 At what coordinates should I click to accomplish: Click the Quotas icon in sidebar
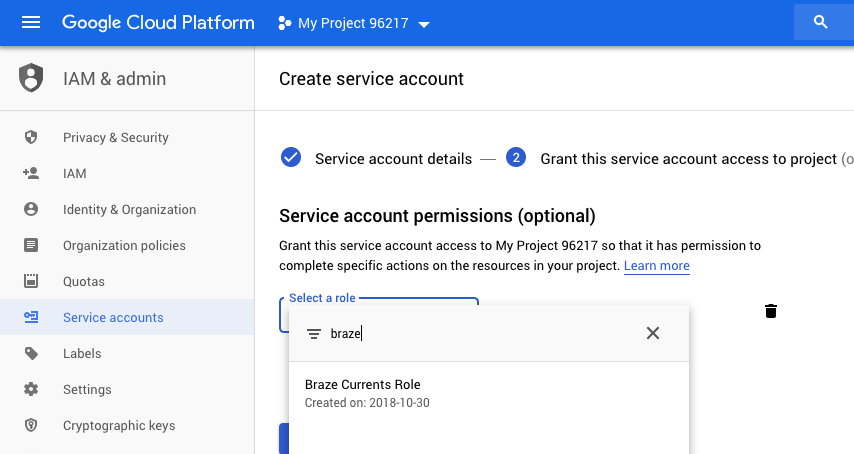[x=31, y=281]
